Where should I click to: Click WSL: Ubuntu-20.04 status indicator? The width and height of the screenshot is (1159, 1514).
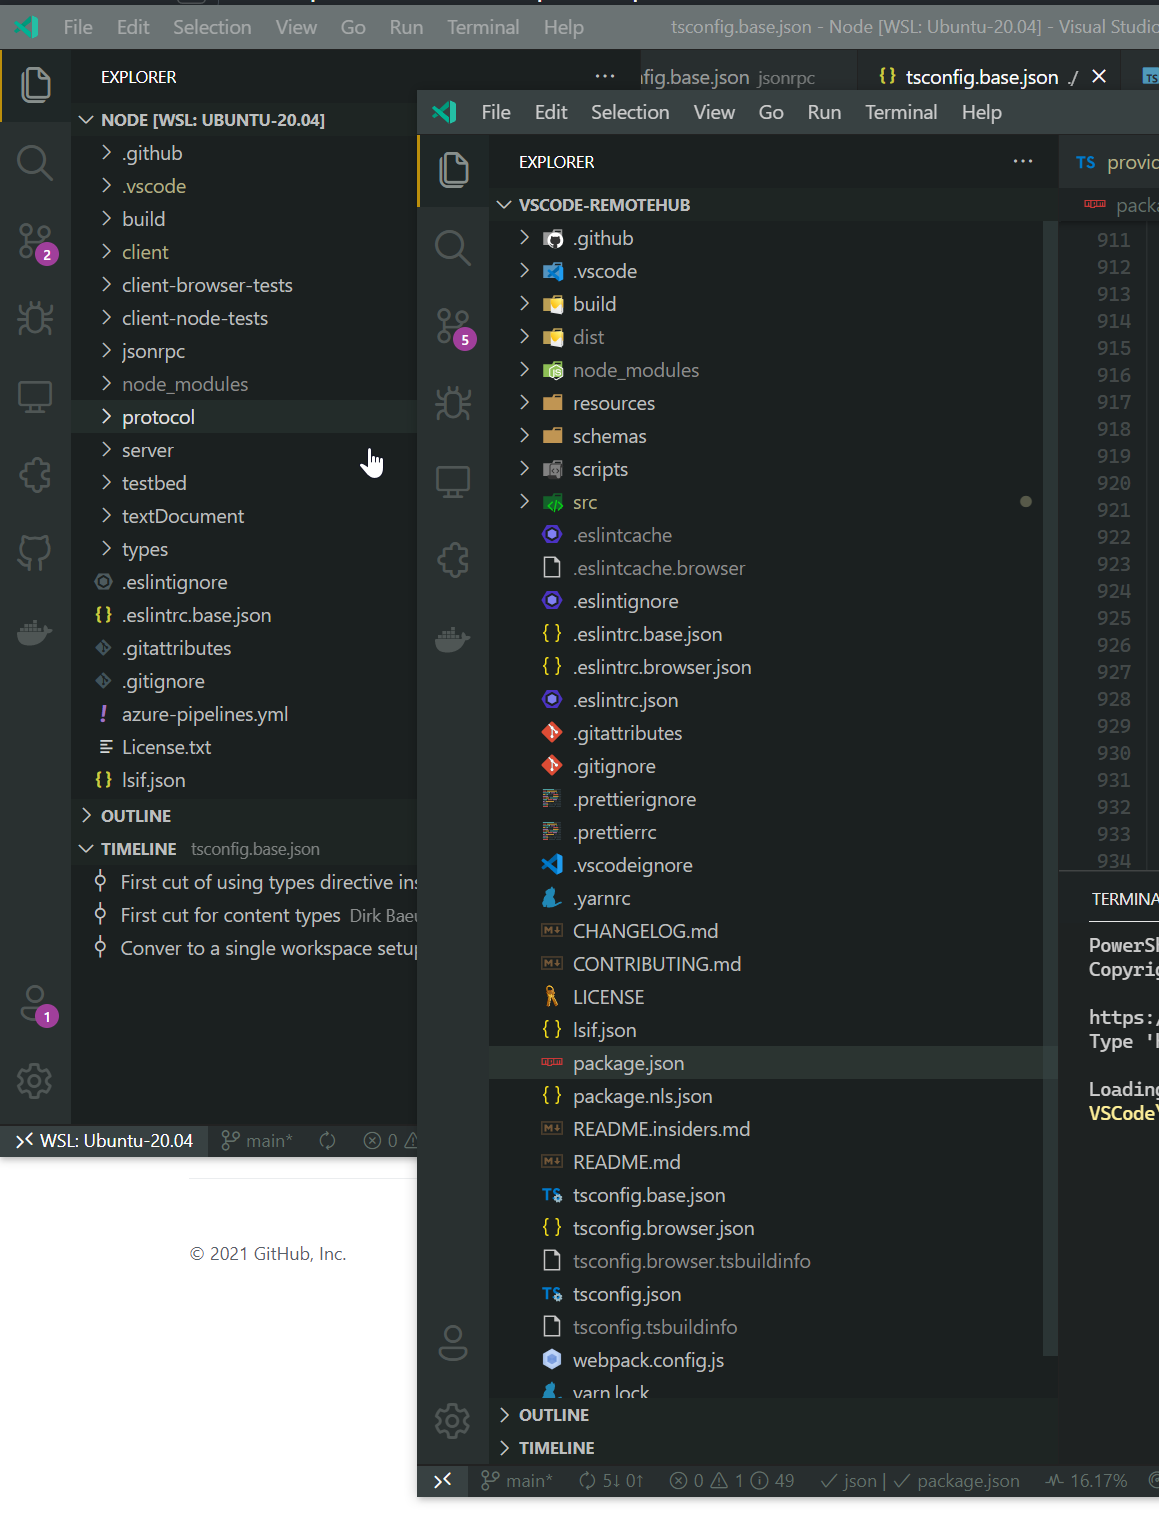105,1141
